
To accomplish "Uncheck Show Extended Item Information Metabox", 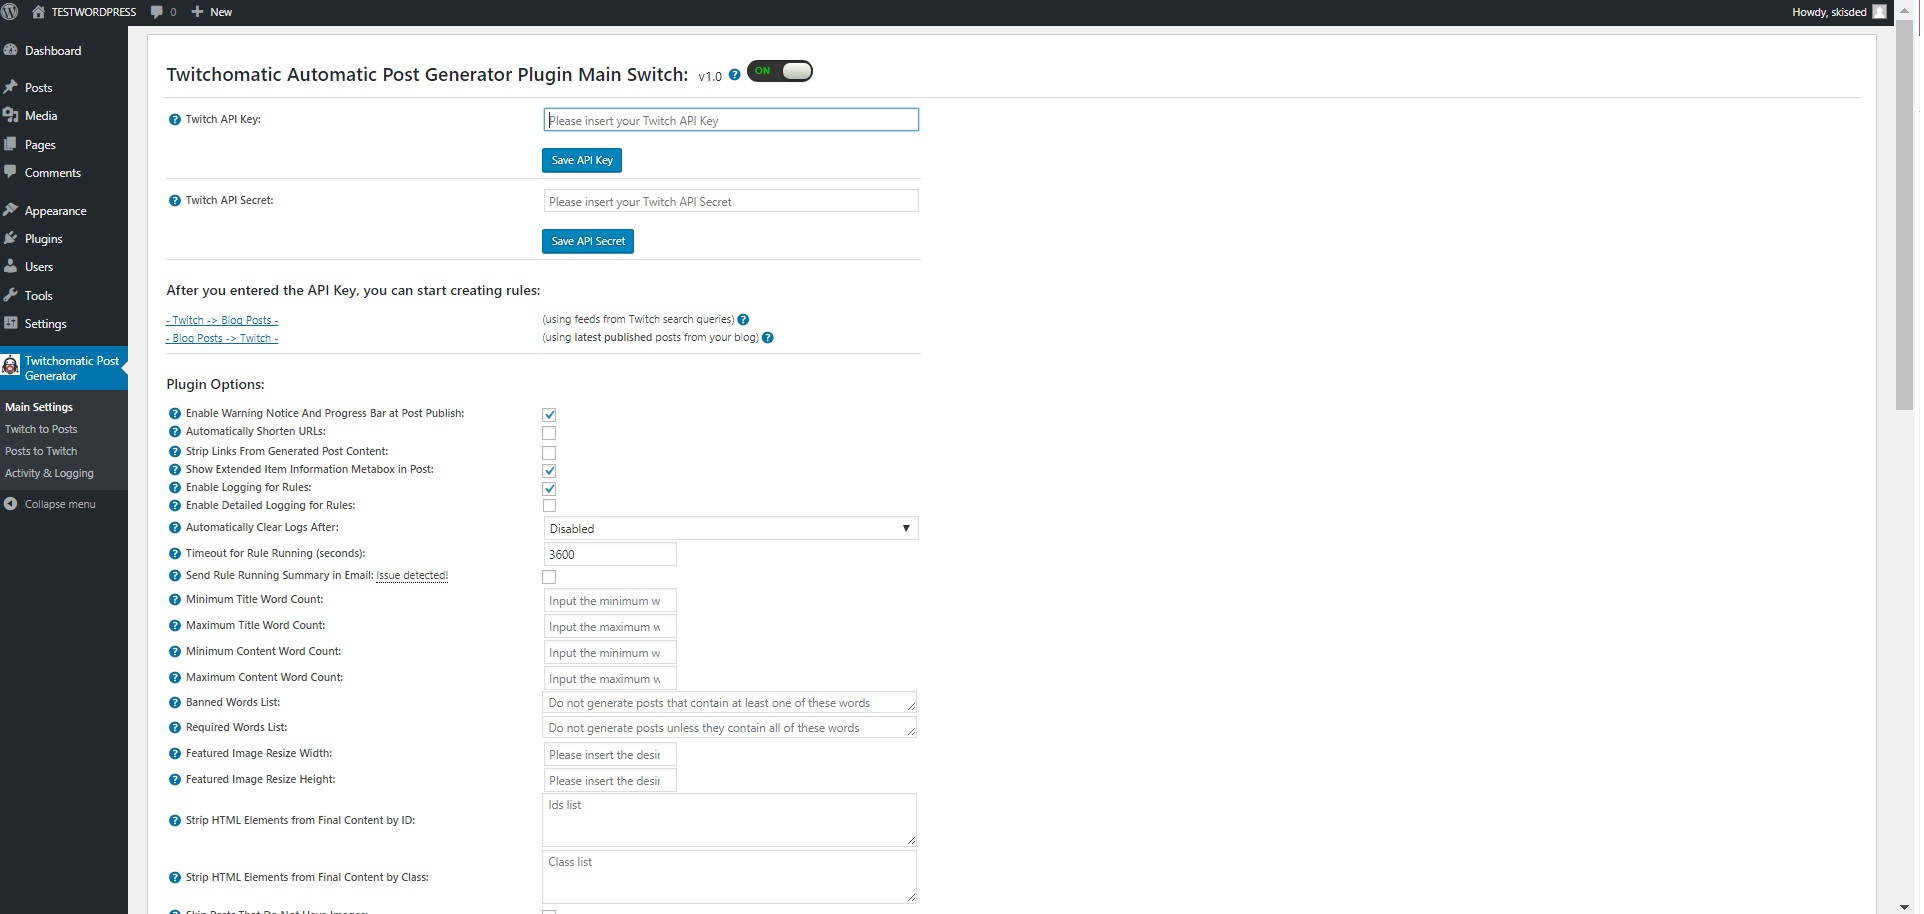I will click(x=549, y=470).
